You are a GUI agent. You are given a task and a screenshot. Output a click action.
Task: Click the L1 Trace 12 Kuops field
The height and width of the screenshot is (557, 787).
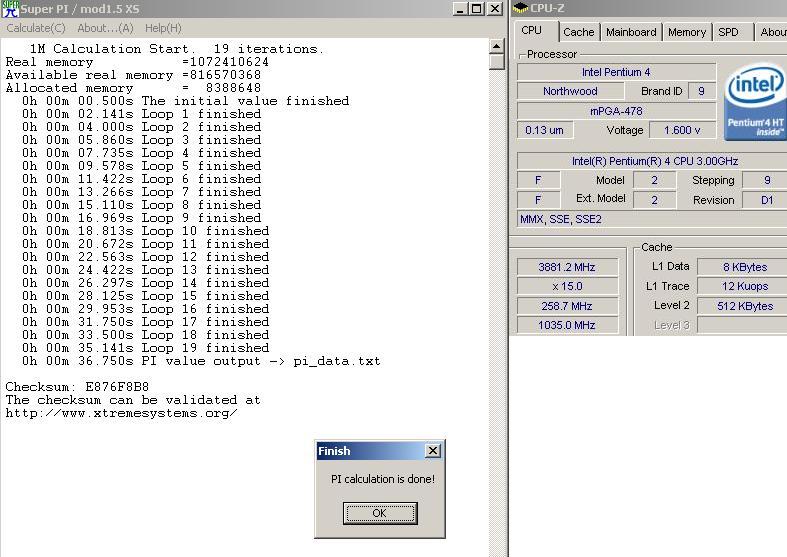pos(742,286)
